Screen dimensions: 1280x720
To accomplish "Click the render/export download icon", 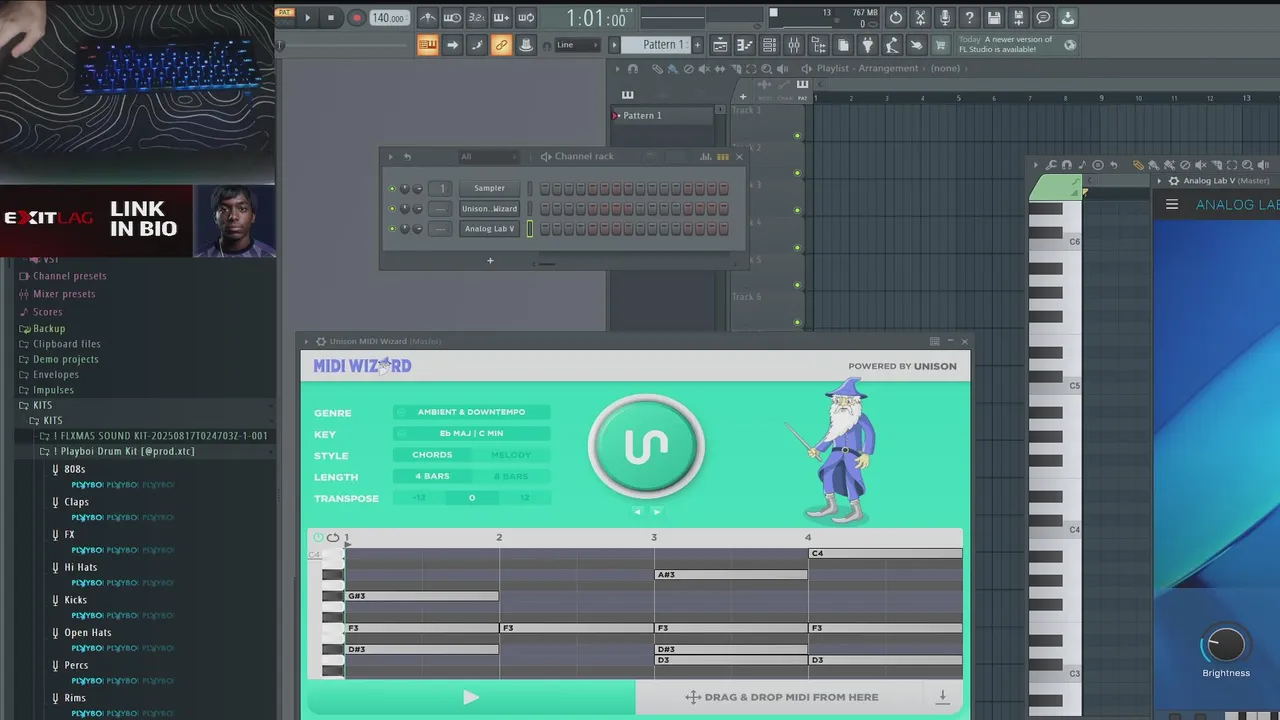I will pos(1068,17).
